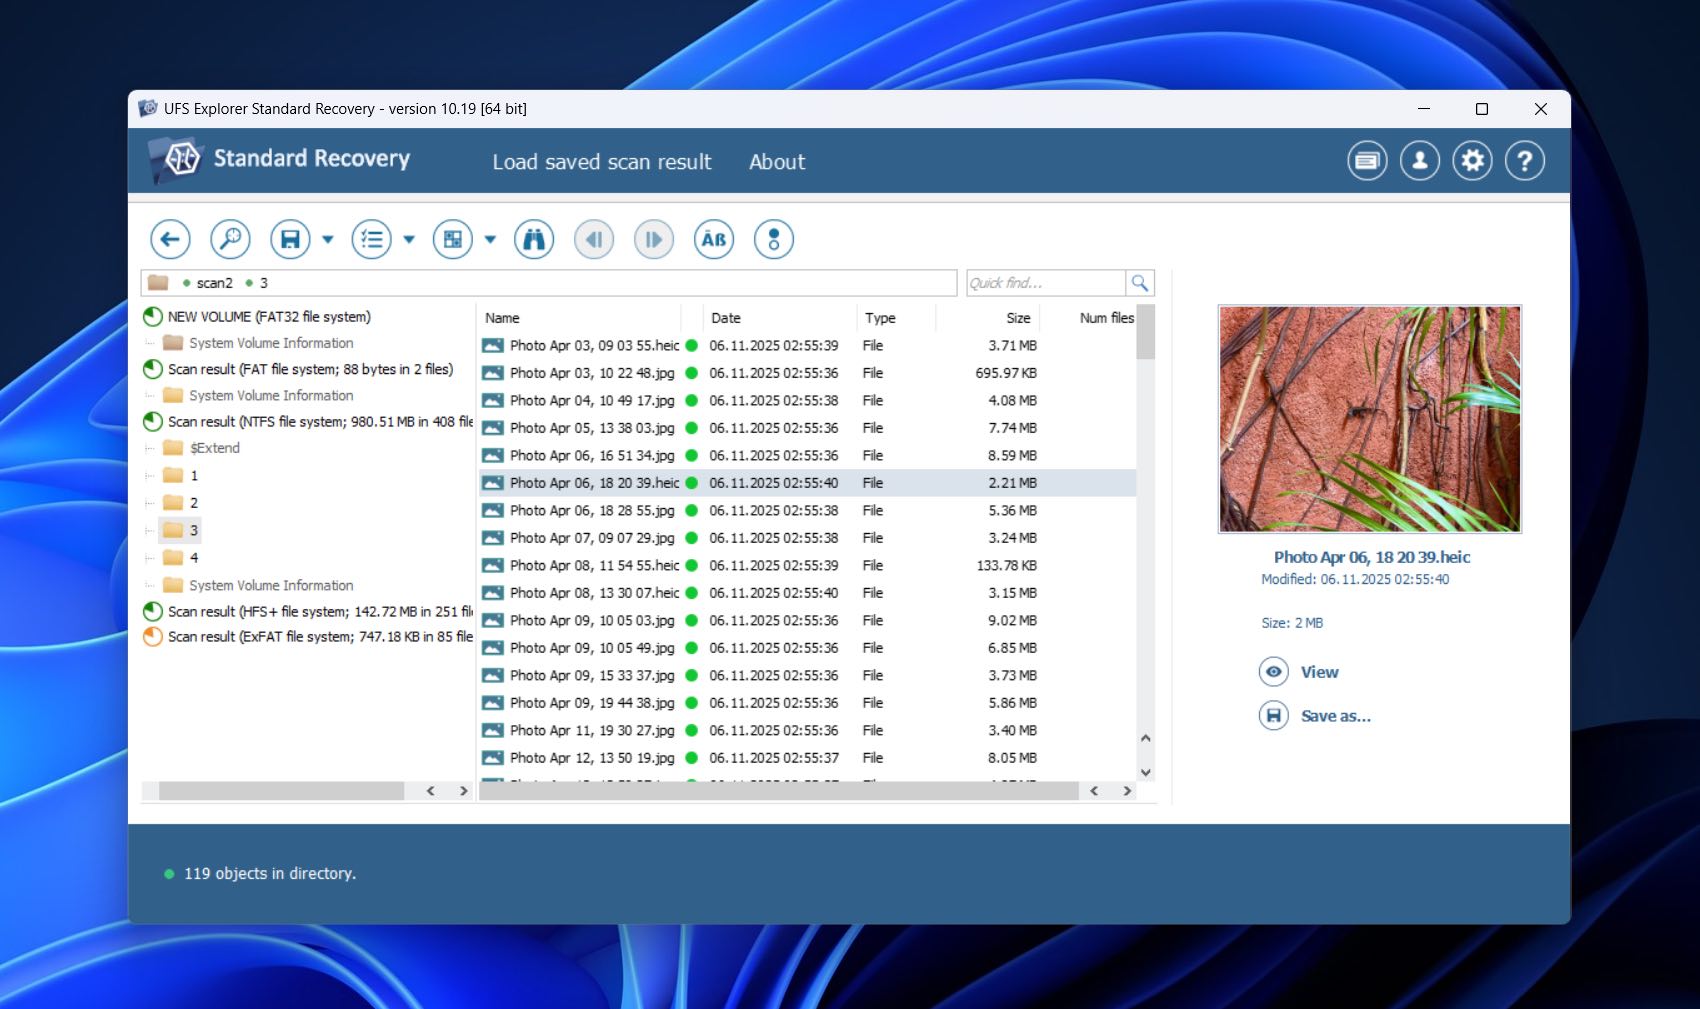Click the image preview thumbnail on the right
The height and width of the screenshot is (1009, 1700).
point(1370,419)
